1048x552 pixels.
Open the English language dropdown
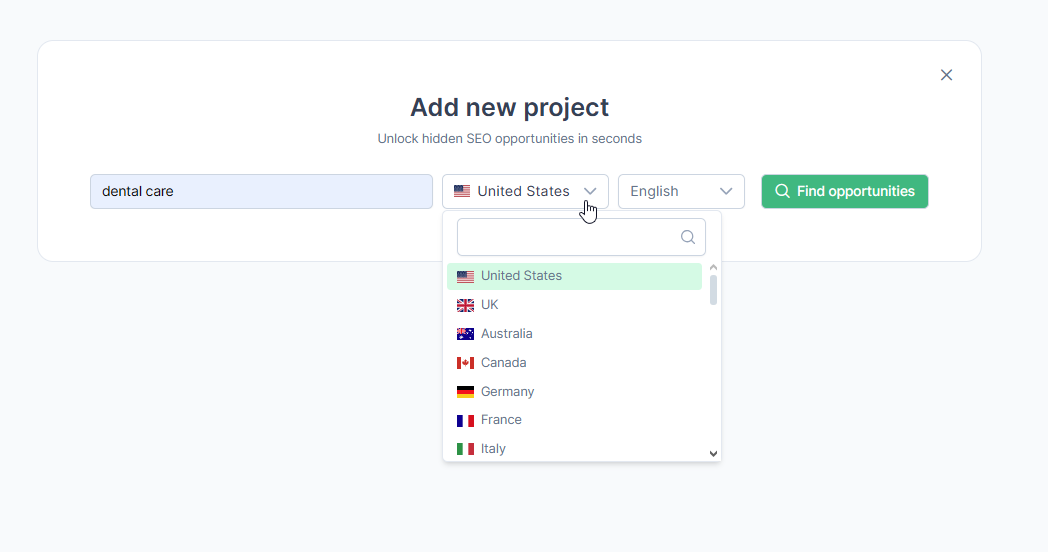point(681,191)
